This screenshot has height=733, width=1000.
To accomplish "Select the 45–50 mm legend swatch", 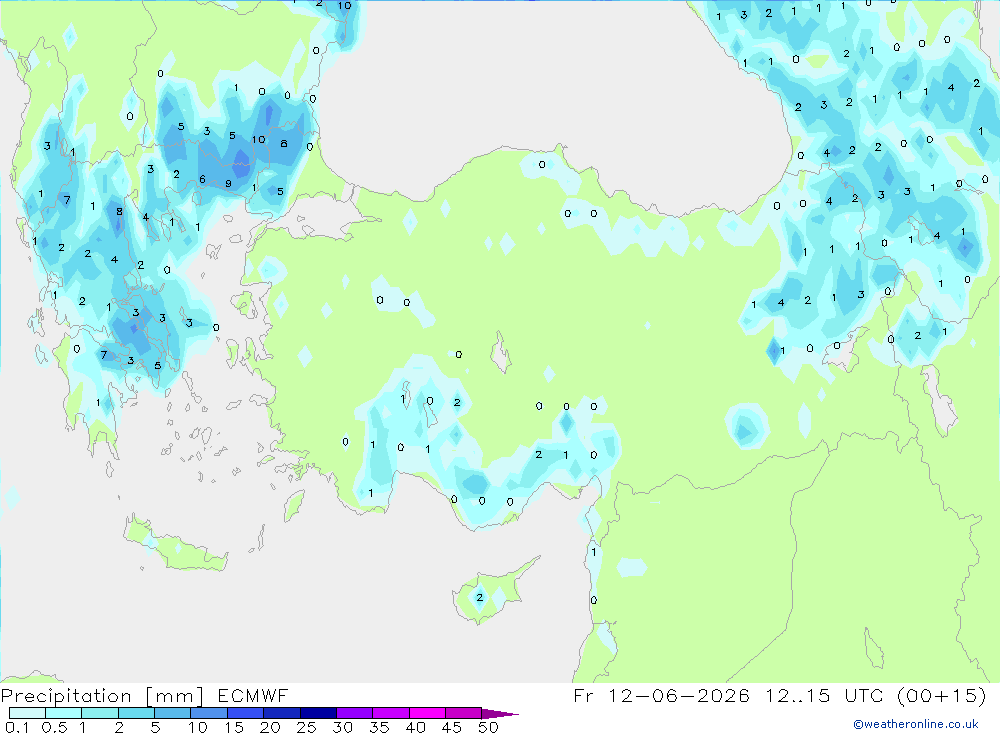I will [x=464, y=713].
